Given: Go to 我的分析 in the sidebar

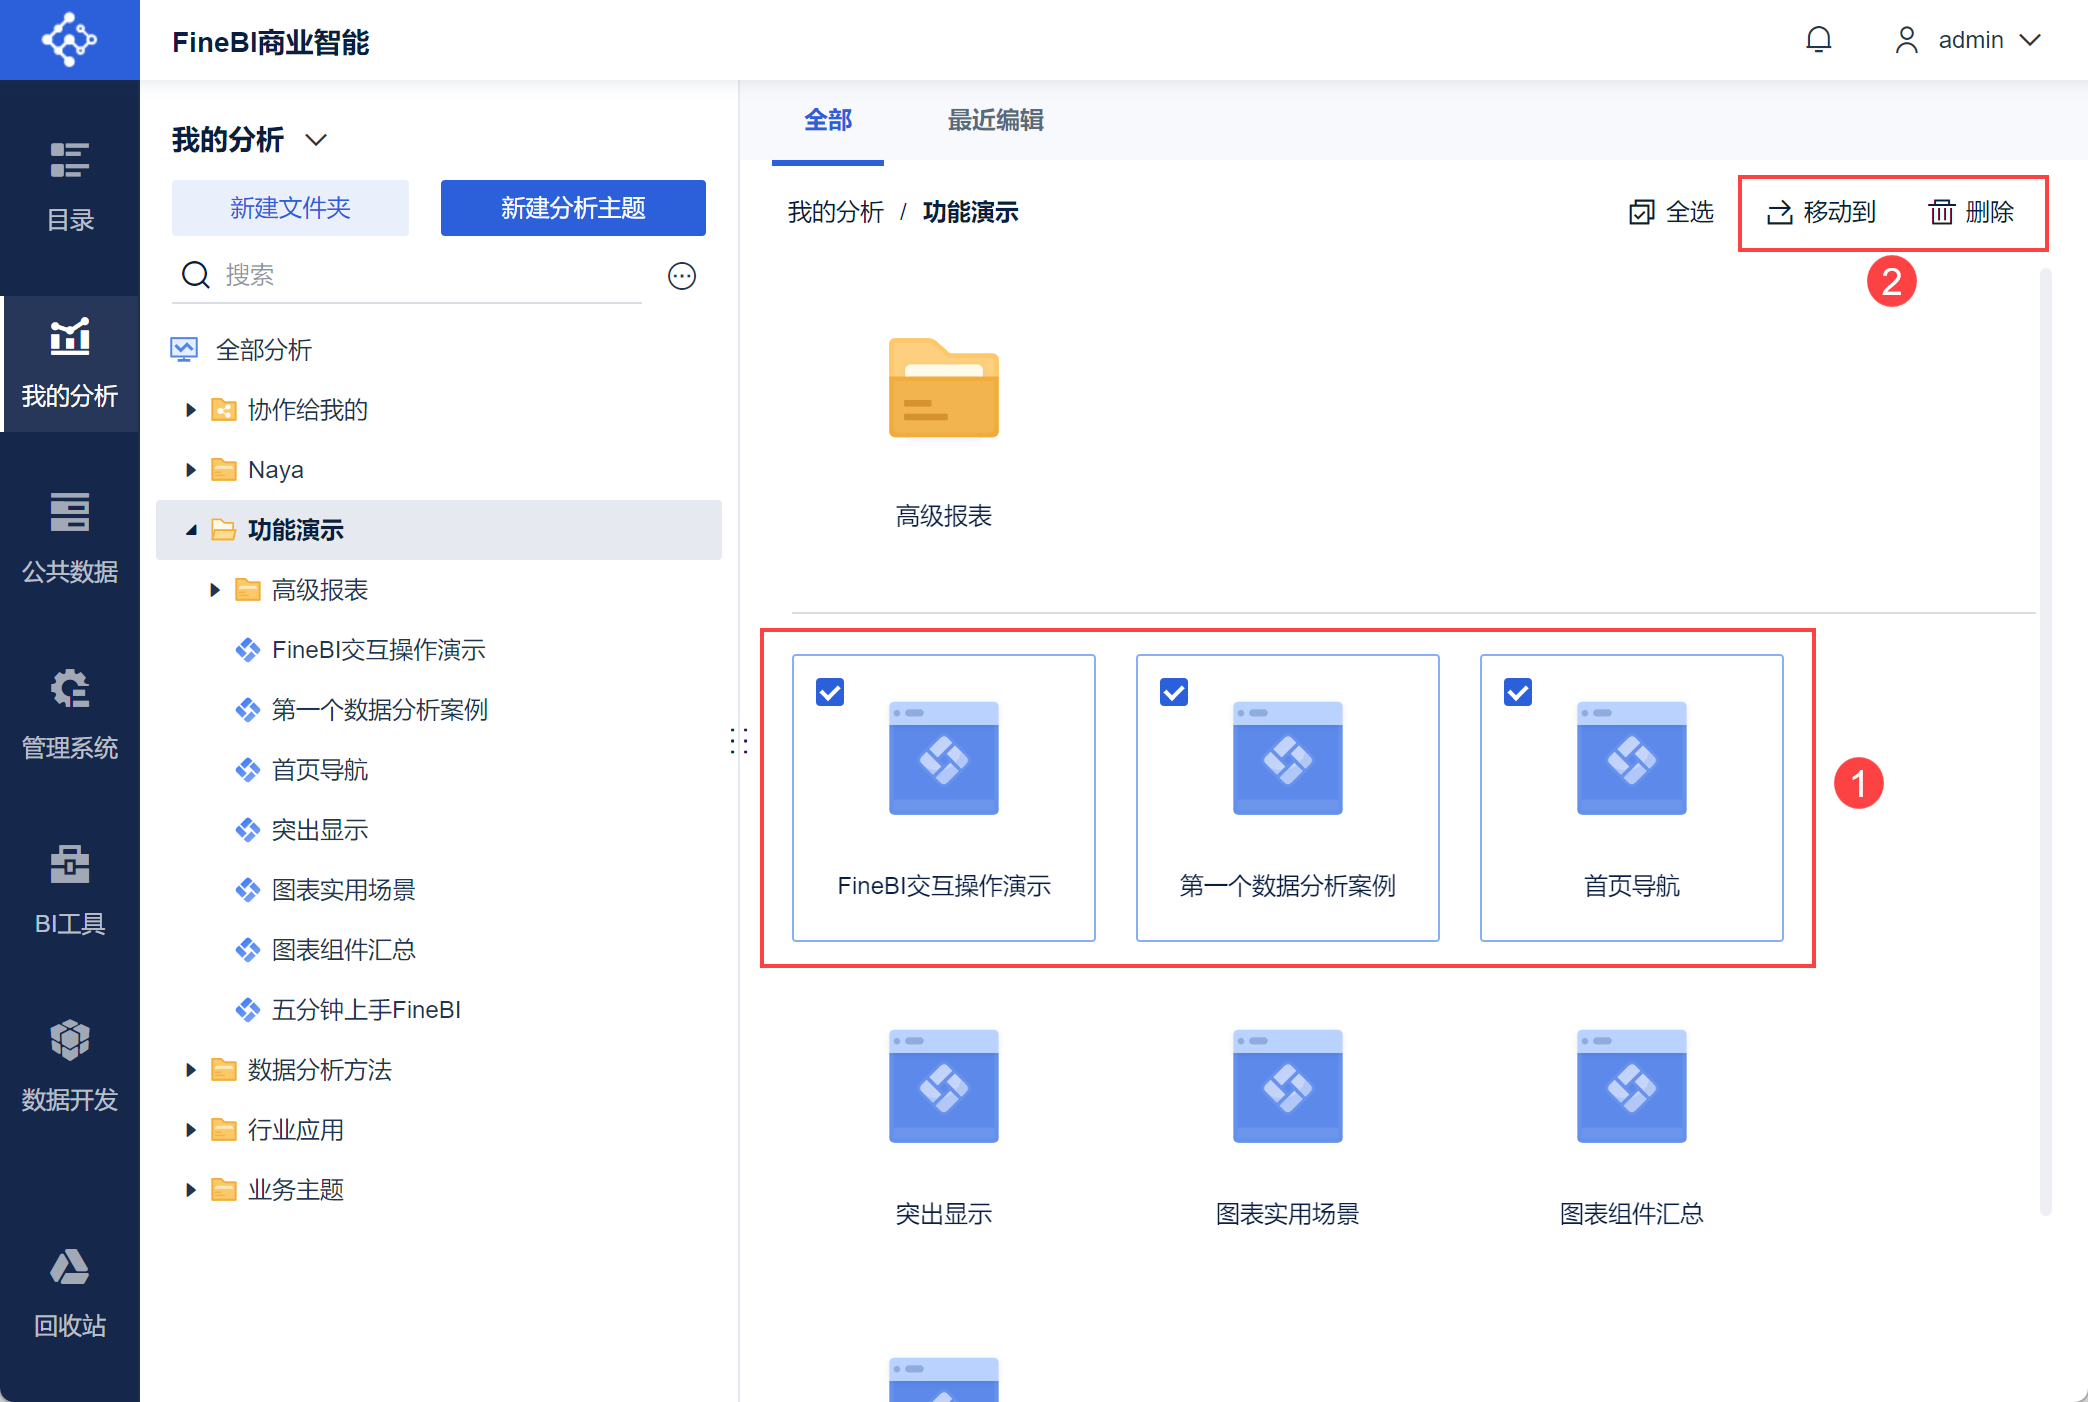Looking at the screenshot, I should 70,364.
